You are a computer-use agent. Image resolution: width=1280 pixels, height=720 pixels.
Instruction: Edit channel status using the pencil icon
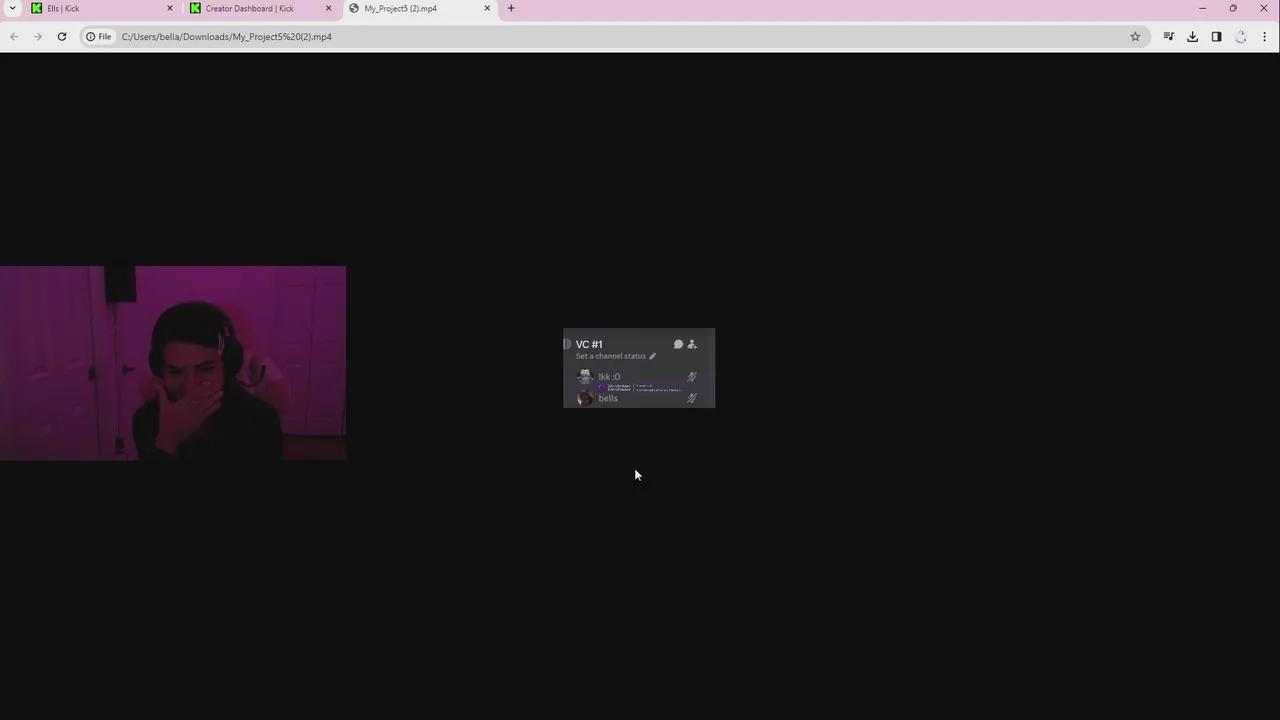pyautogui.click(x=652, y=356)
